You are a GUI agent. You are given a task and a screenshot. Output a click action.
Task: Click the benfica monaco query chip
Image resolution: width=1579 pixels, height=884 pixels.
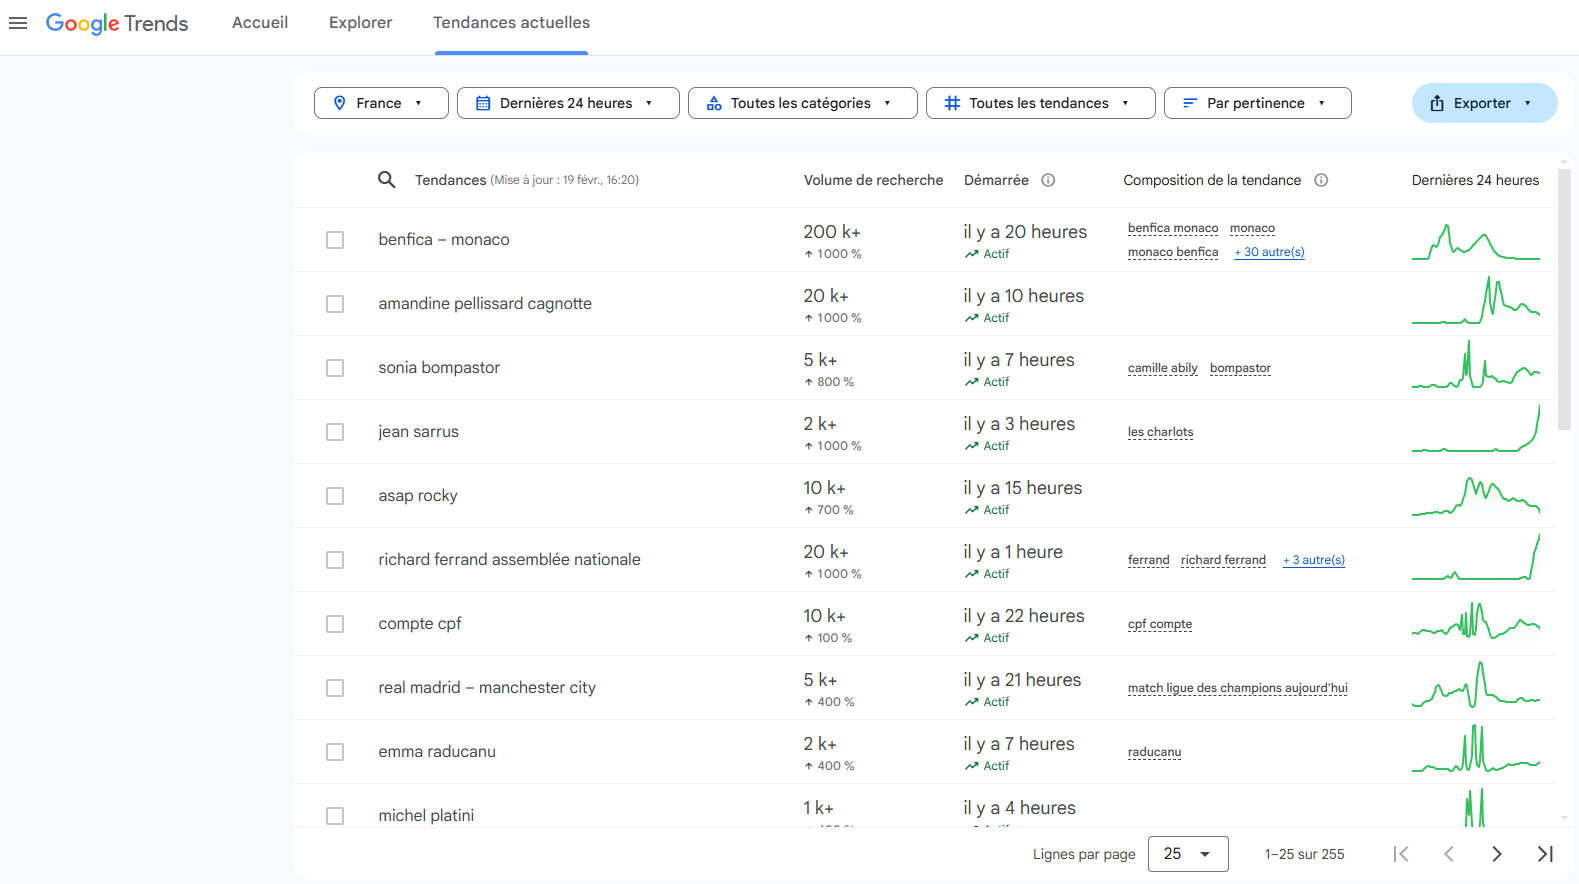pos(1173,228)
